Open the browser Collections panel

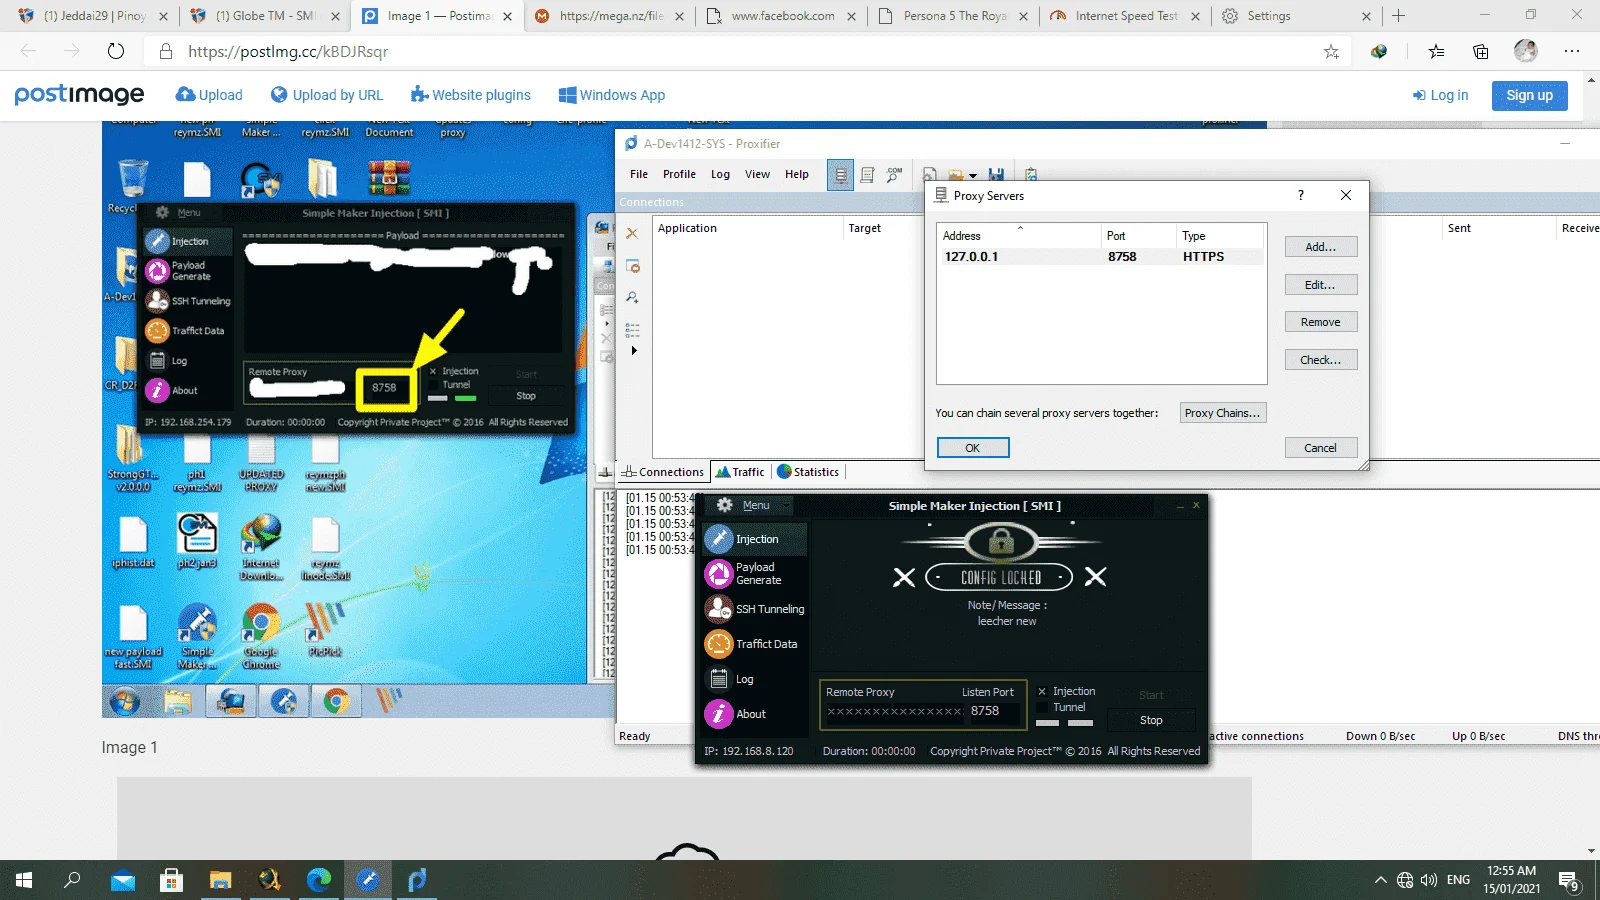[1481, 52]
